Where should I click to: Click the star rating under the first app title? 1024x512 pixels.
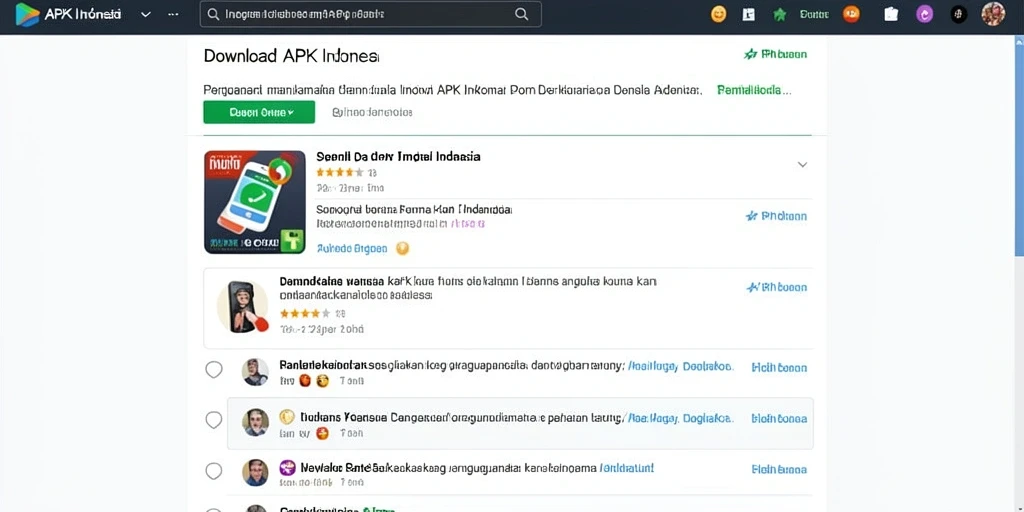tap(340, 172)
